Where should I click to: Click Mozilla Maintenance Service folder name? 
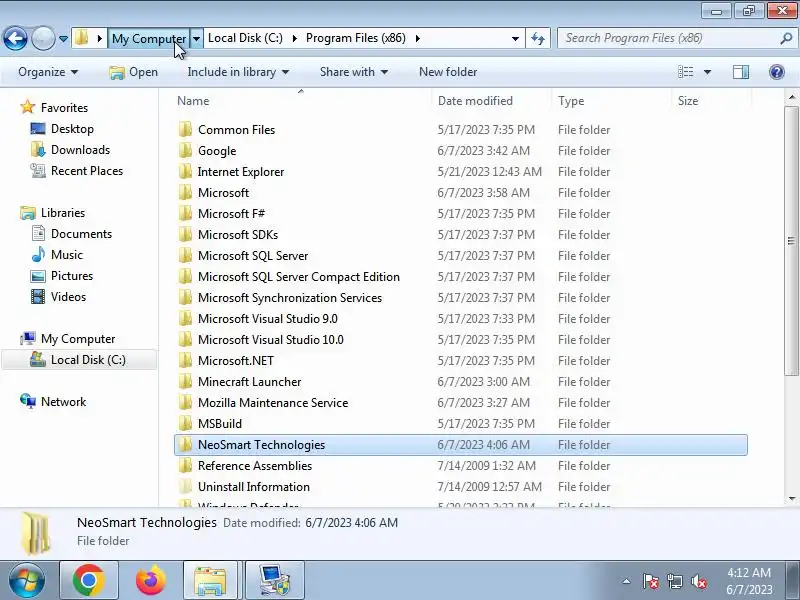(x=273, y=403)
